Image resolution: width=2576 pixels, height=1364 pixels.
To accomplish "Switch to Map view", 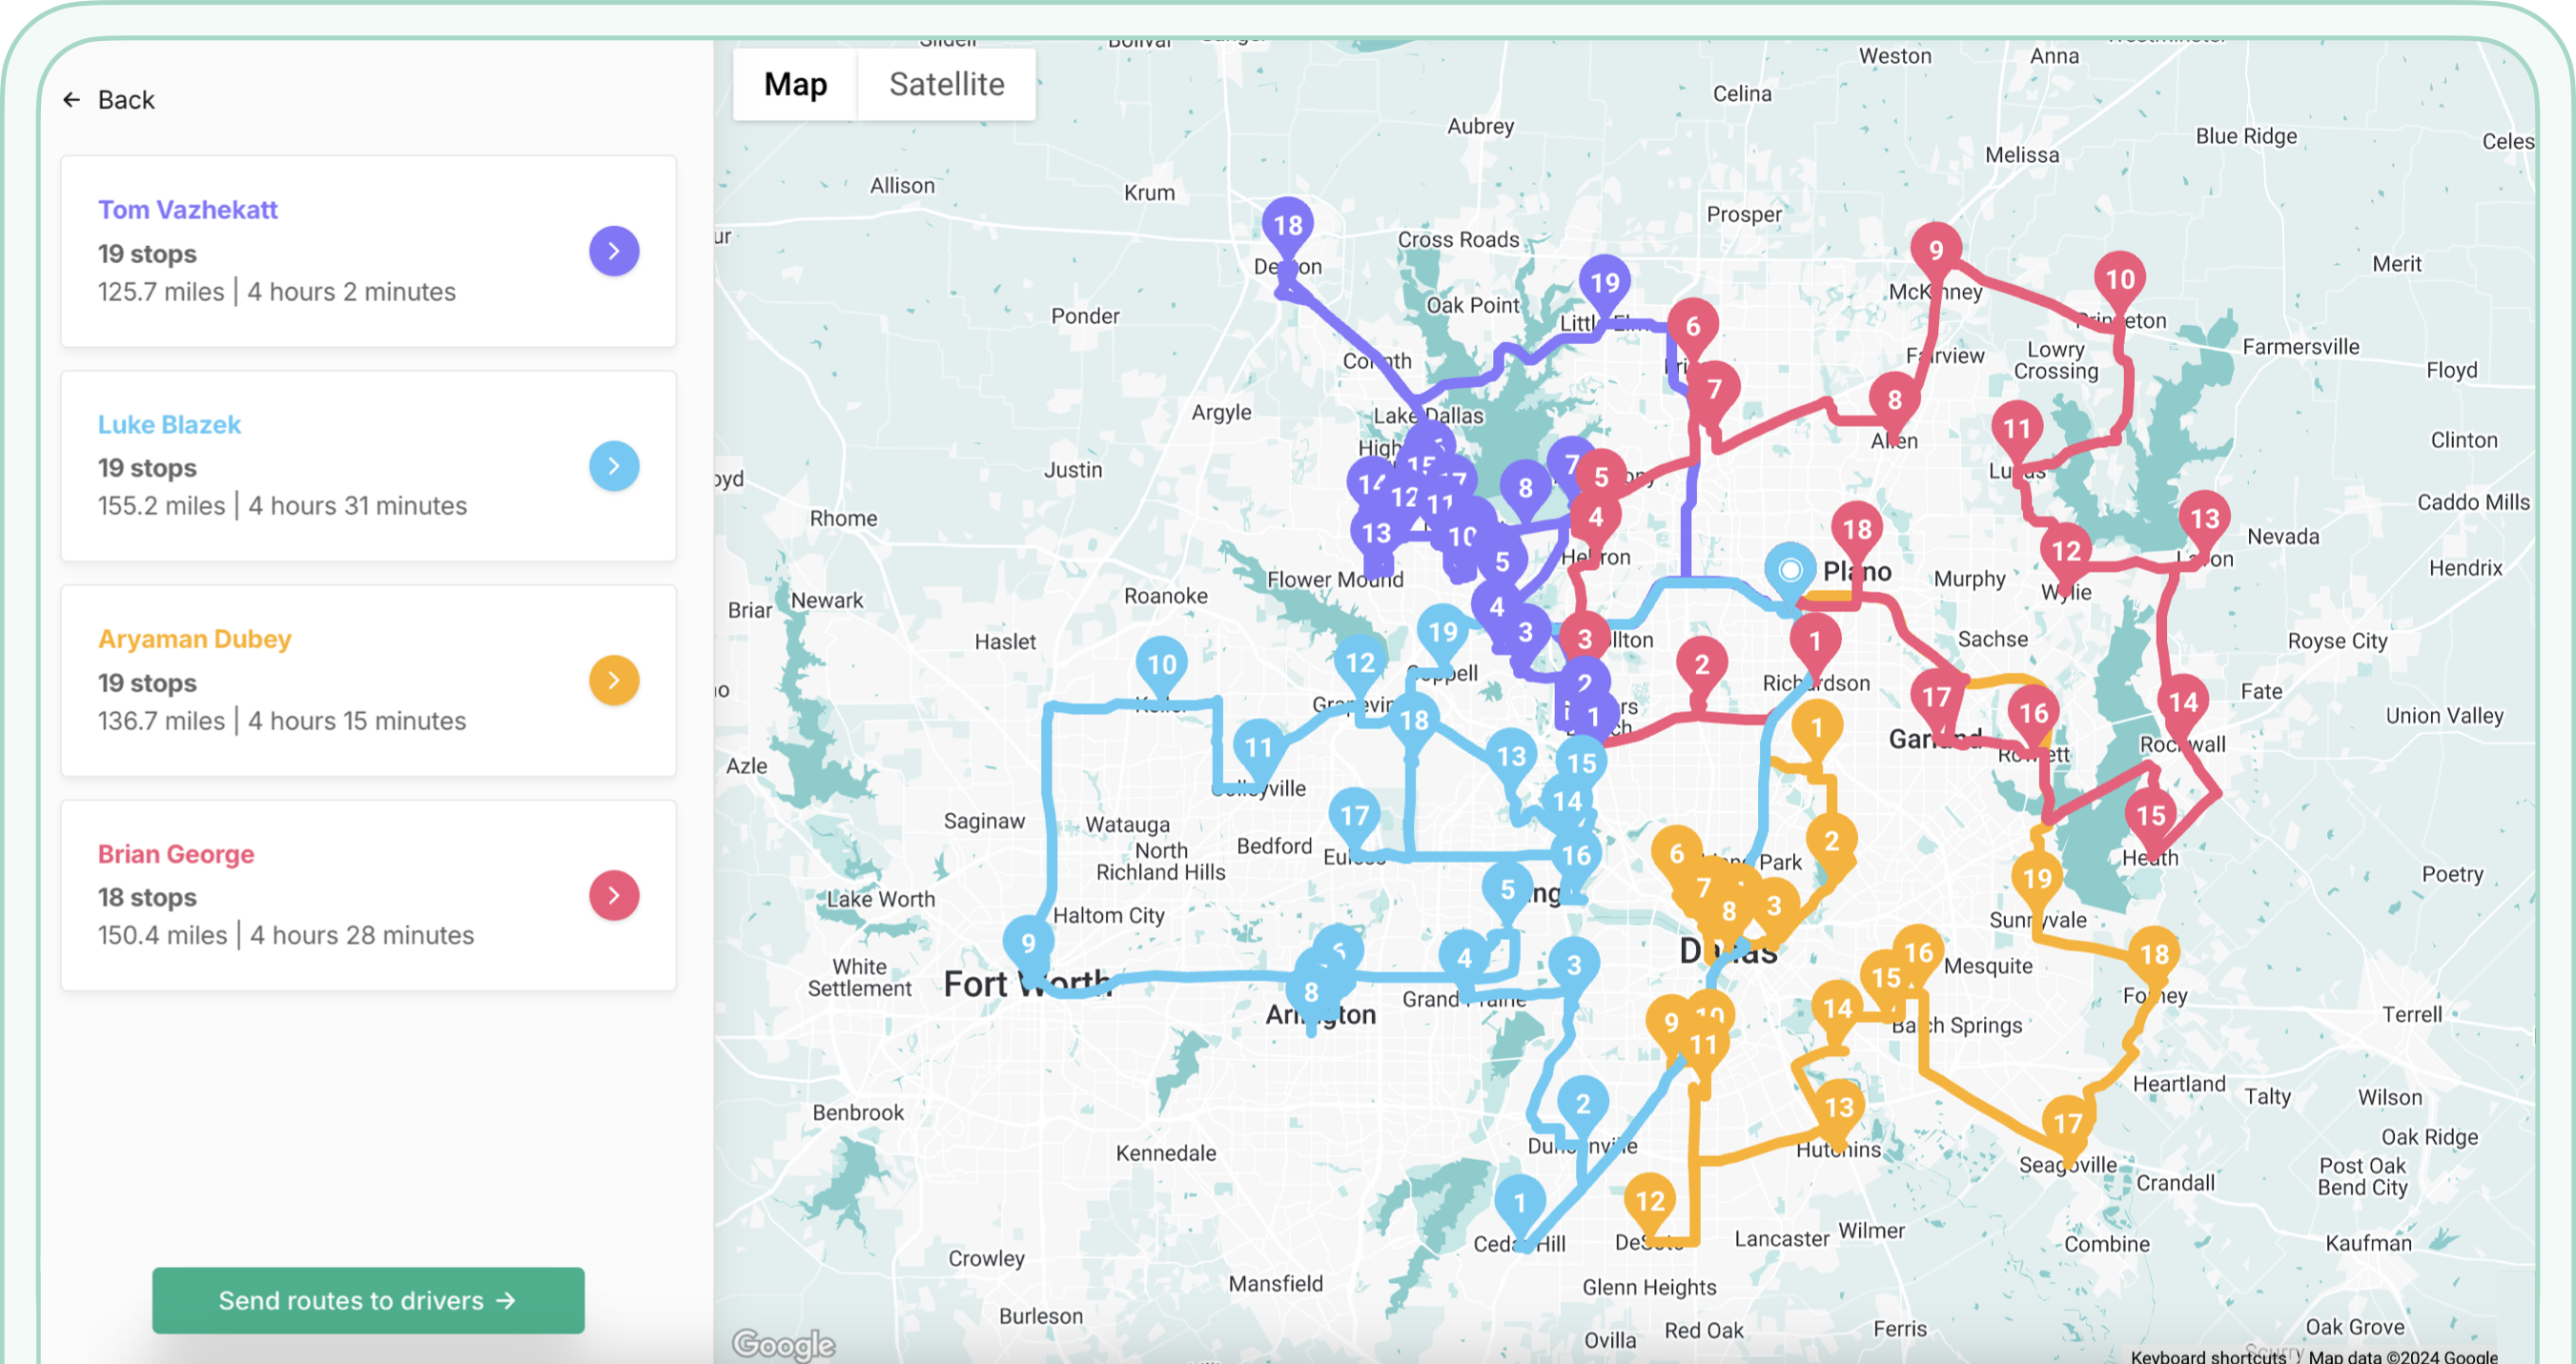I will pyautogui.click(x=795, y=84).
